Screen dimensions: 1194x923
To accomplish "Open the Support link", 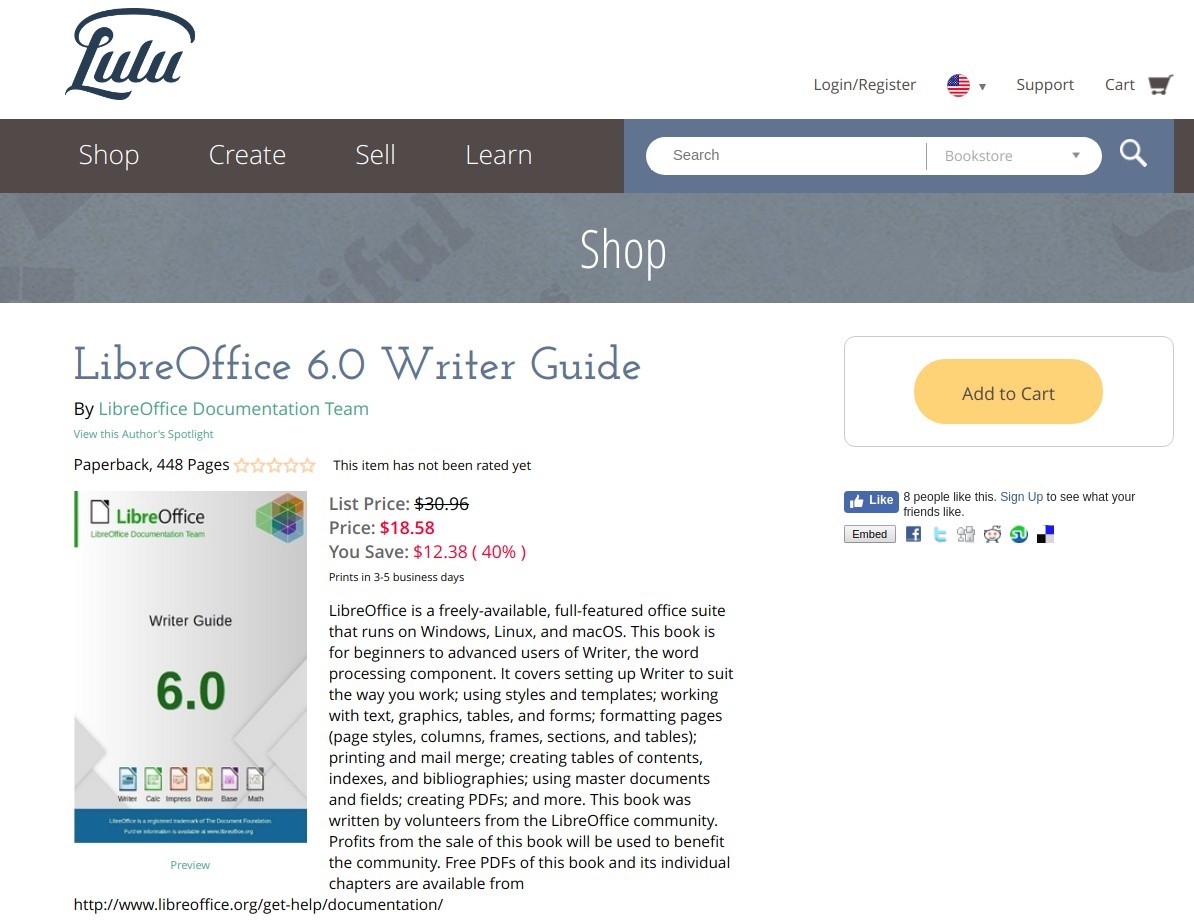I will [1045, 85].
